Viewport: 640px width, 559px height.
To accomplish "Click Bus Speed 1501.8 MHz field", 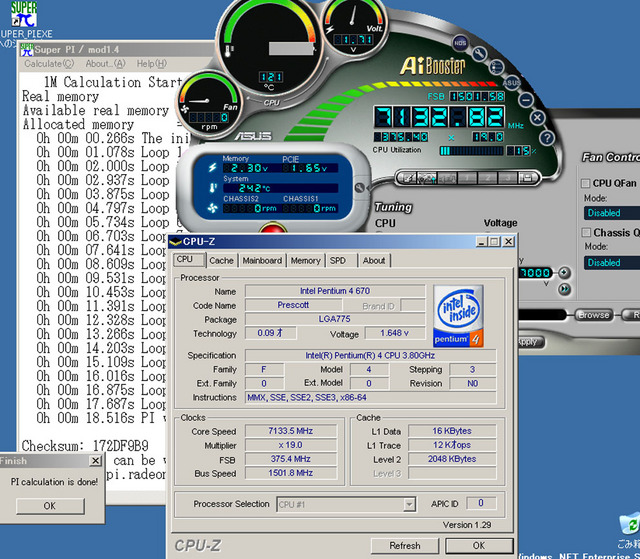I will [291, 473].
